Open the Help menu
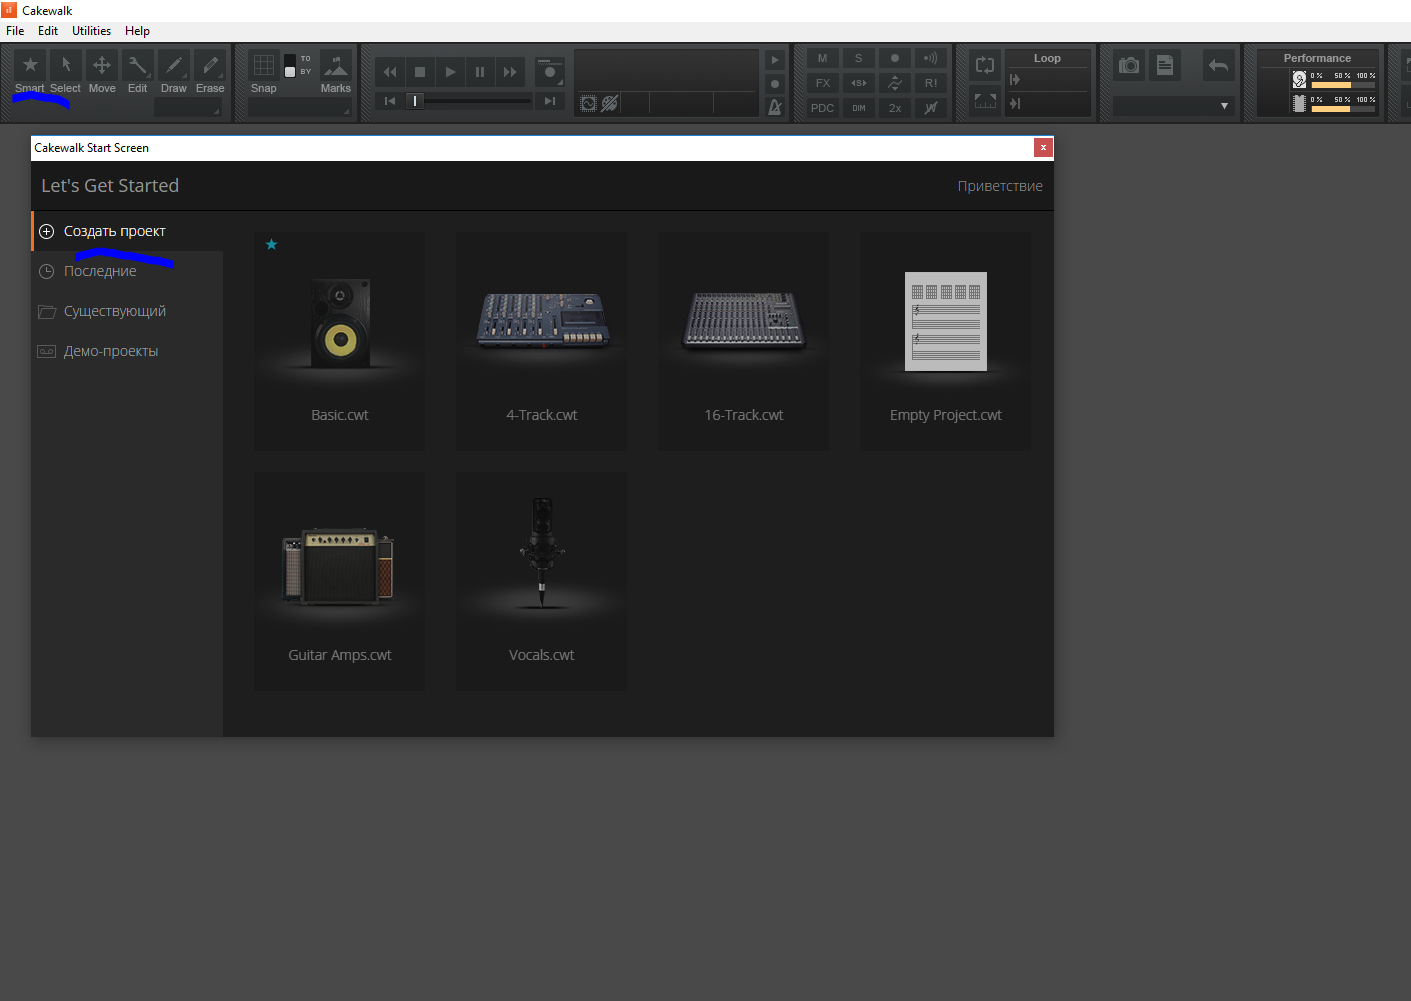1411x1001 pixels. point(137,31)
